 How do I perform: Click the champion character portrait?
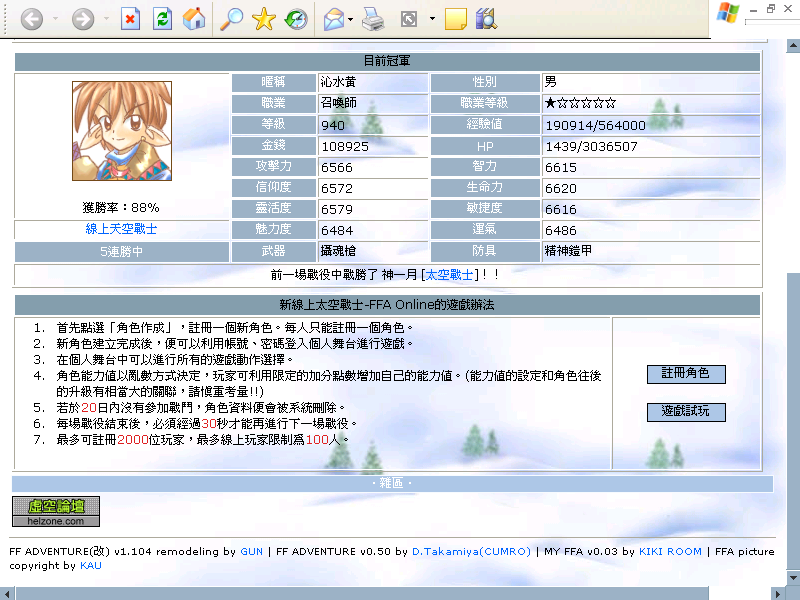point(121,131)
